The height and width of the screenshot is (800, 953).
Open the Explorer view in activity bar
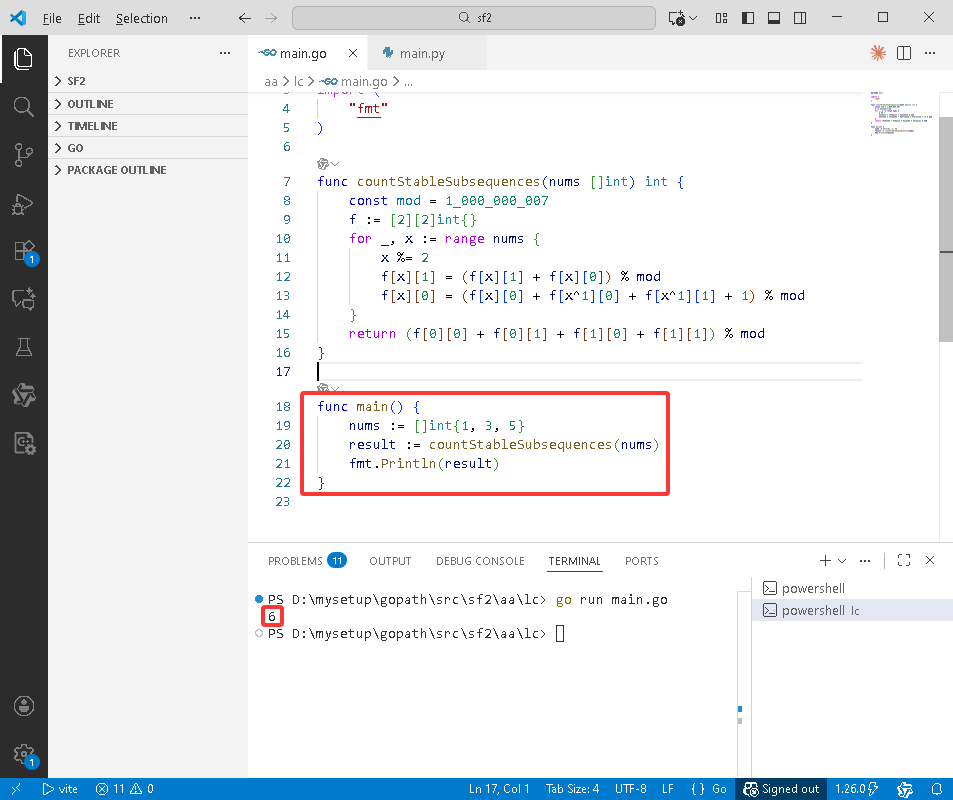pyautogui.click(x=23, y=59)
